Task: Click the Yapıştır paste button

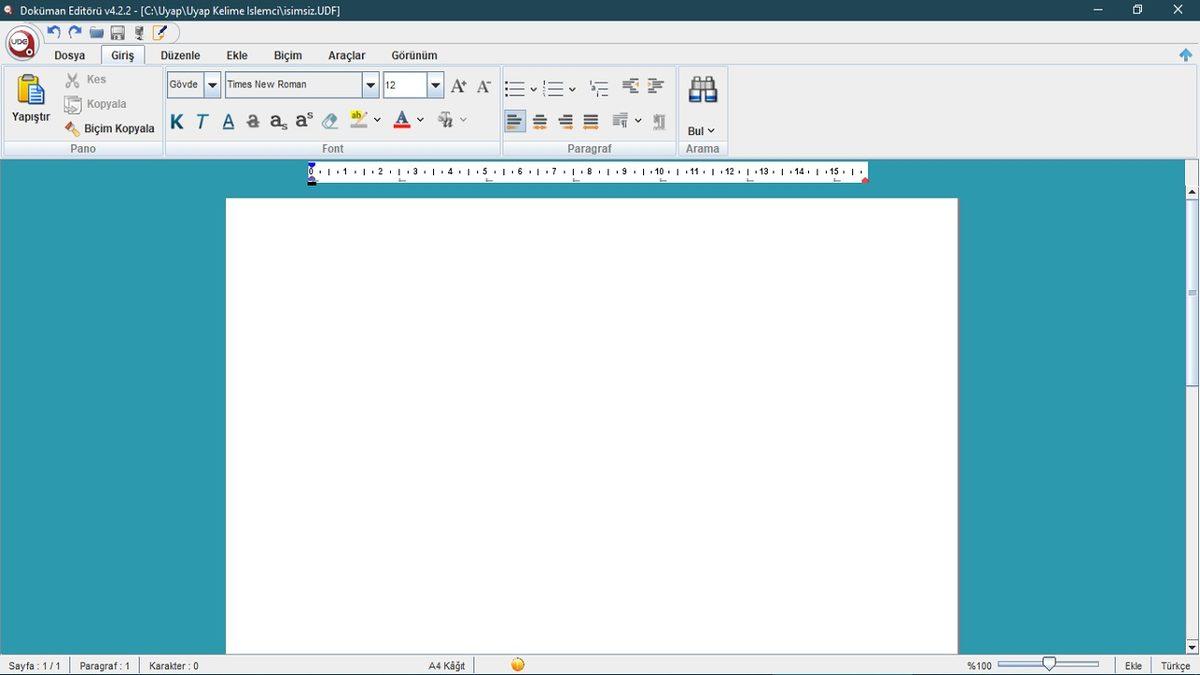Action: (31, 99)
